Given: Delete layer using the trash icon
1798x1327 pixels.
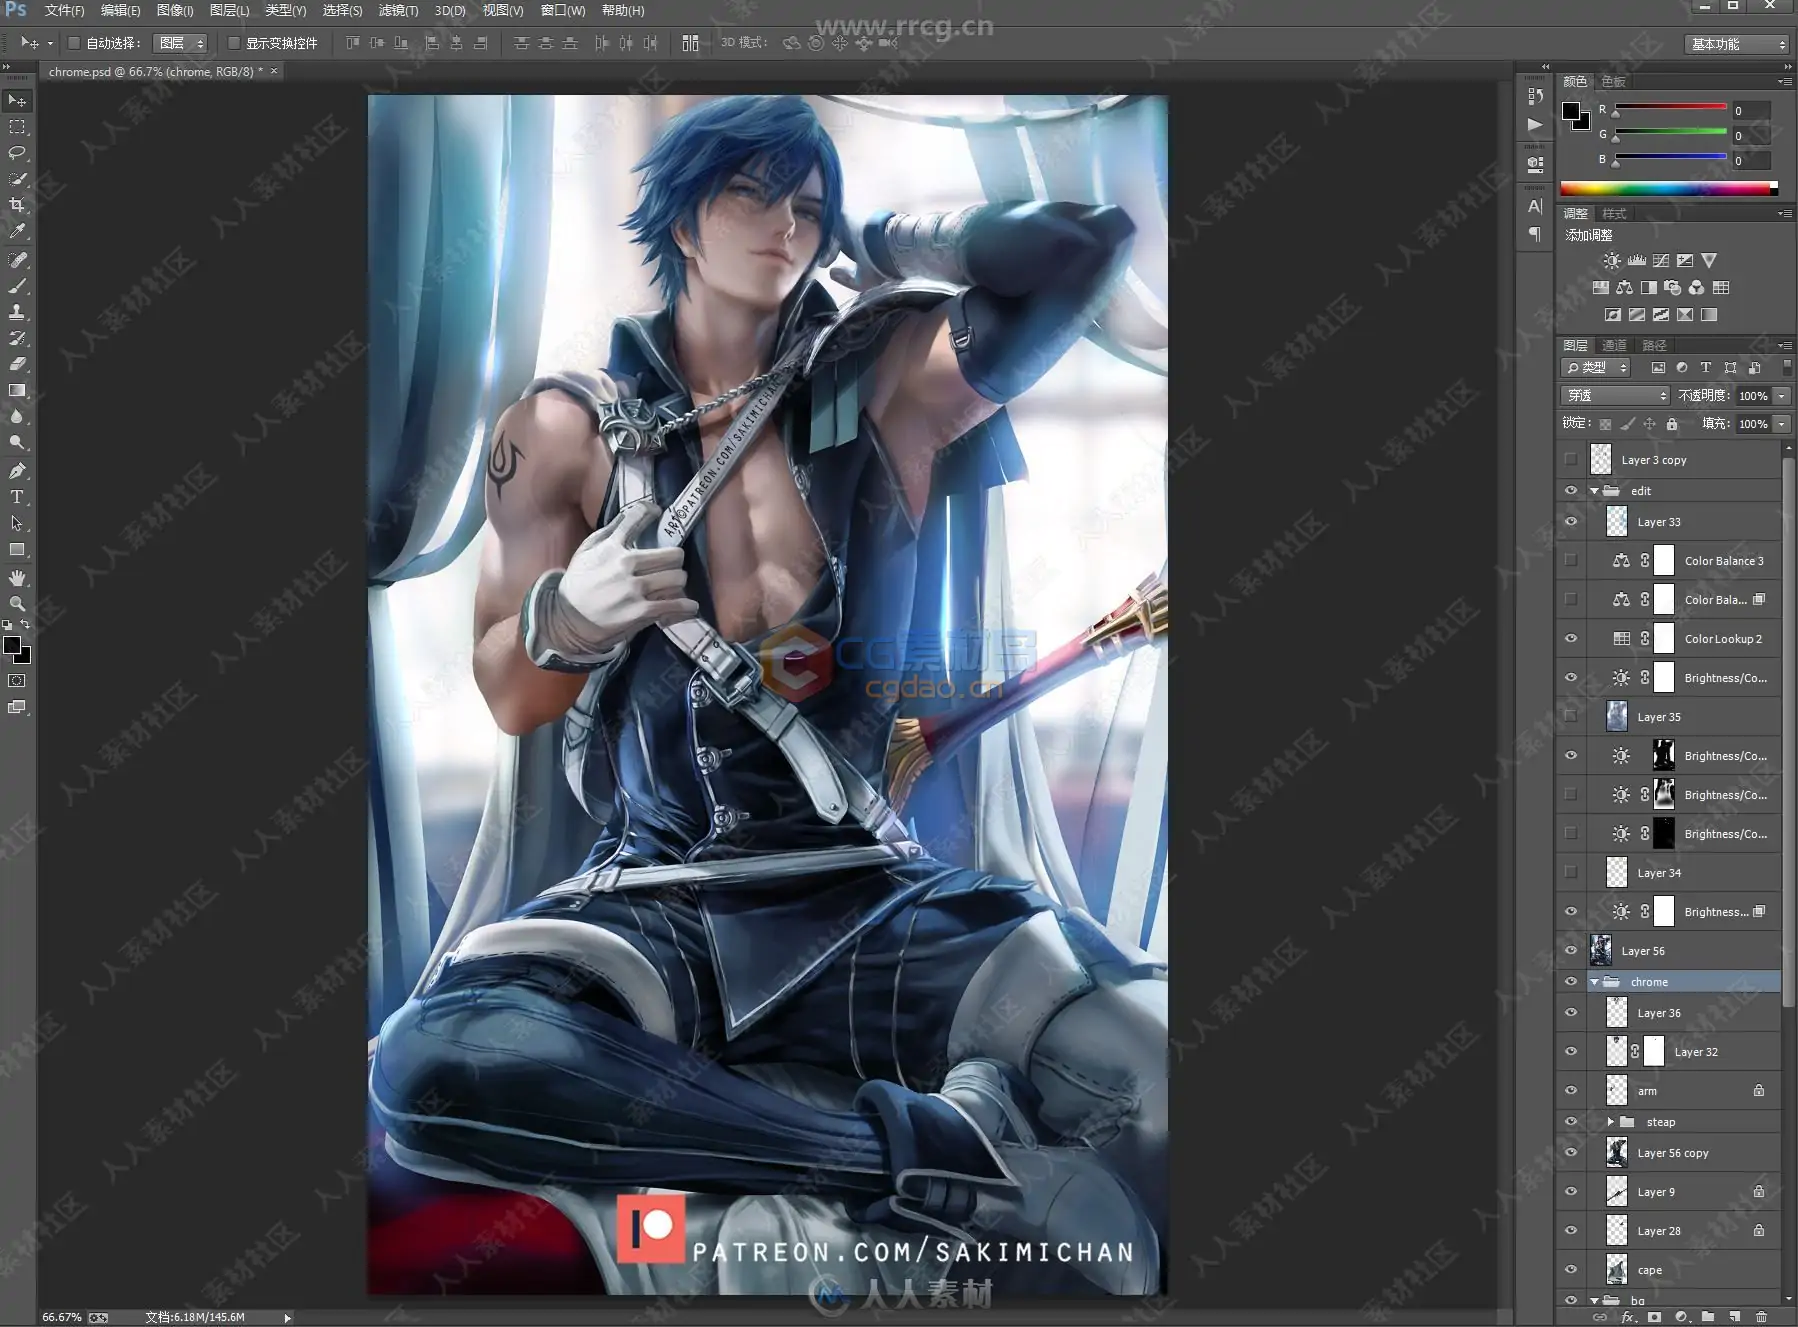Looking at the screenshot, I should pos(1761,1317).
